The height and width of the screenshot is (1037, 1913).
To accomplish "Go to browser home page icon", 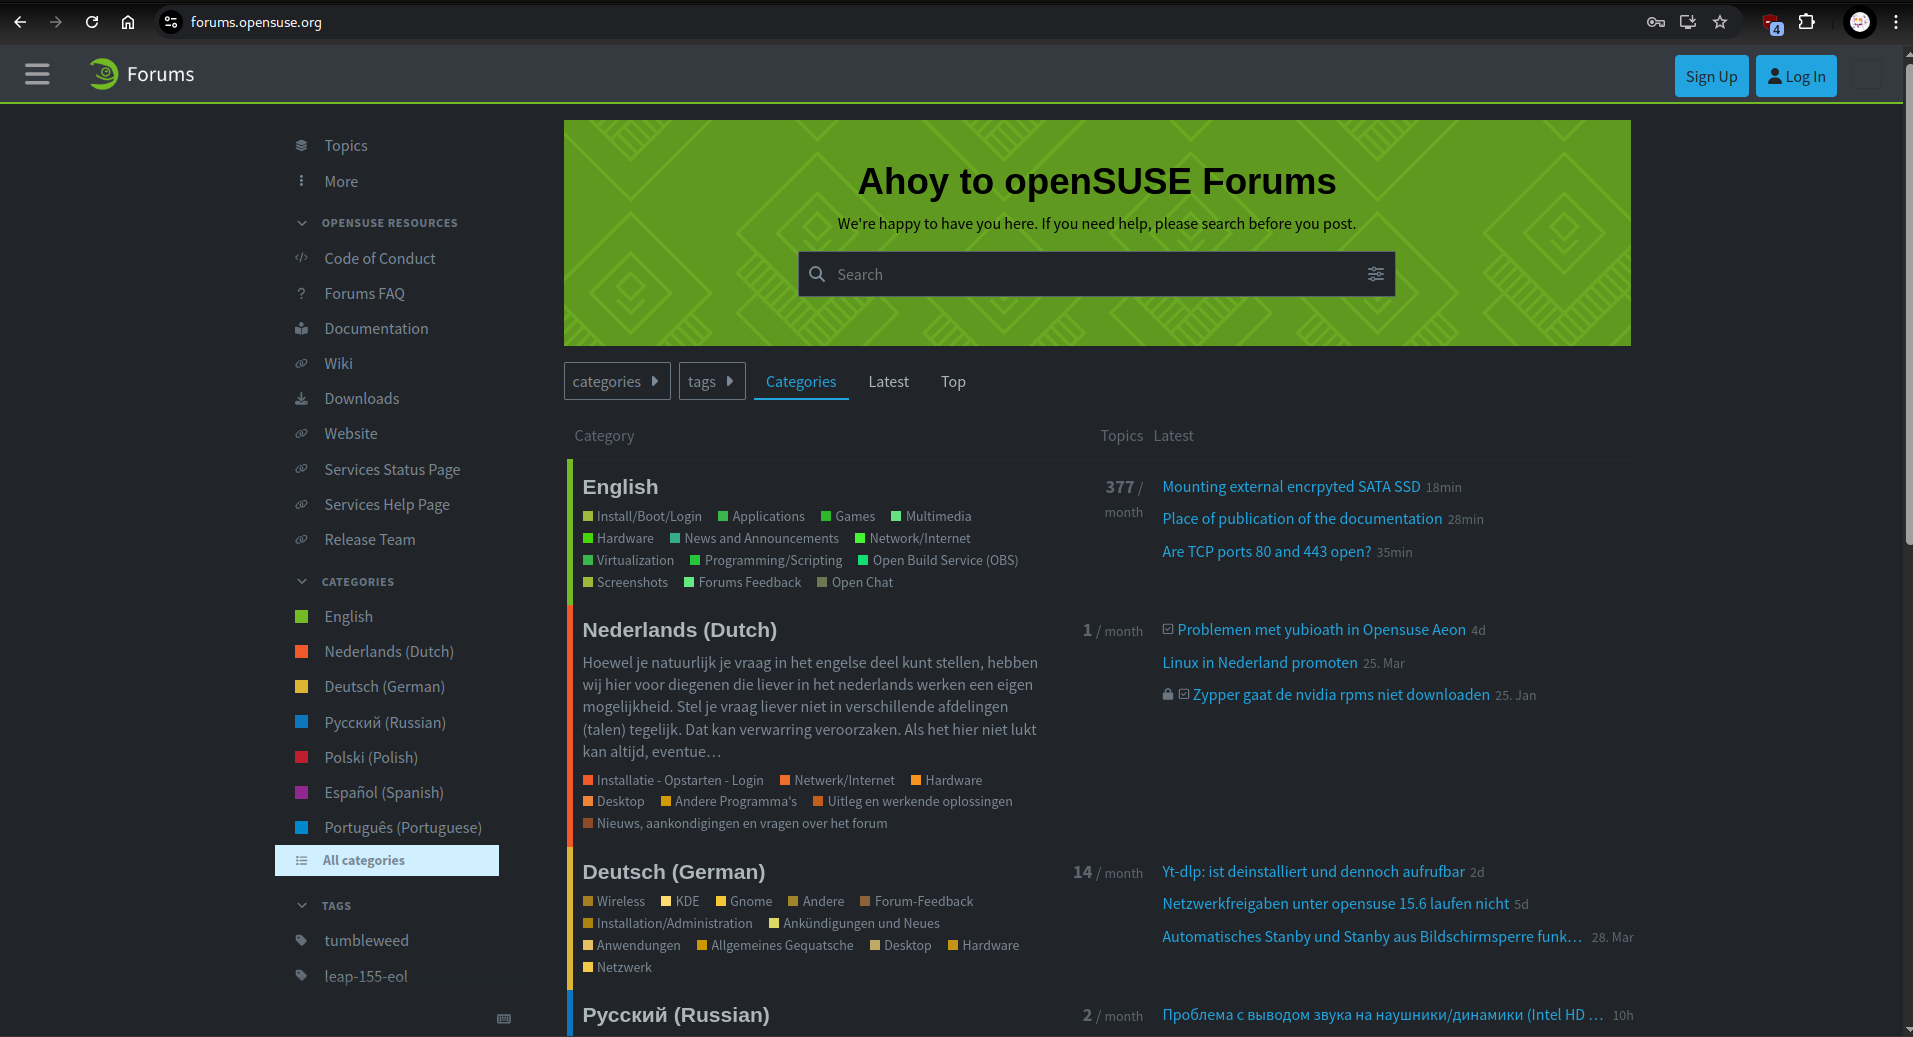I will click(x=128, y=22).
